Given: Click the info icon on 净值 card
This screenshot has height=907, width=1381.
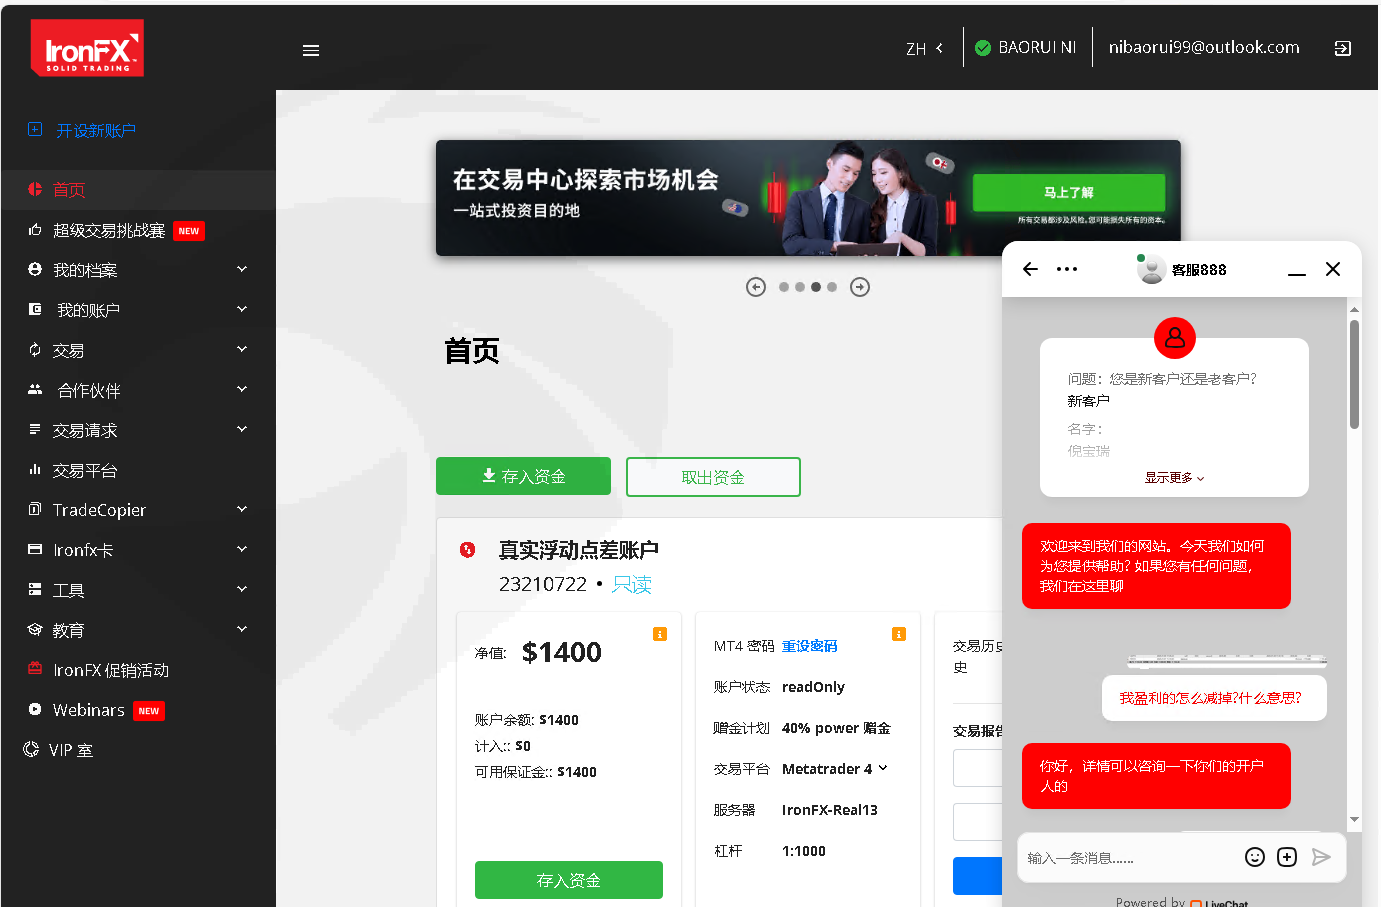Looking at the screenshot, I should point(660,634).
